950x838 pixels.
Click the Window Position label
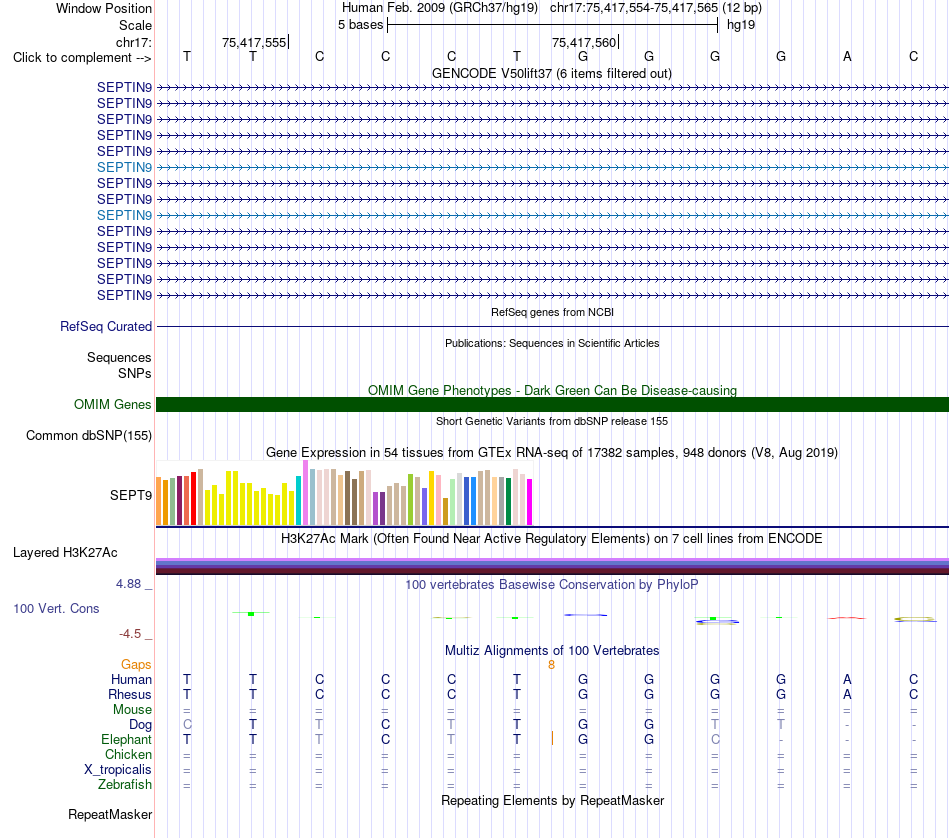click(x=104, y=8)
